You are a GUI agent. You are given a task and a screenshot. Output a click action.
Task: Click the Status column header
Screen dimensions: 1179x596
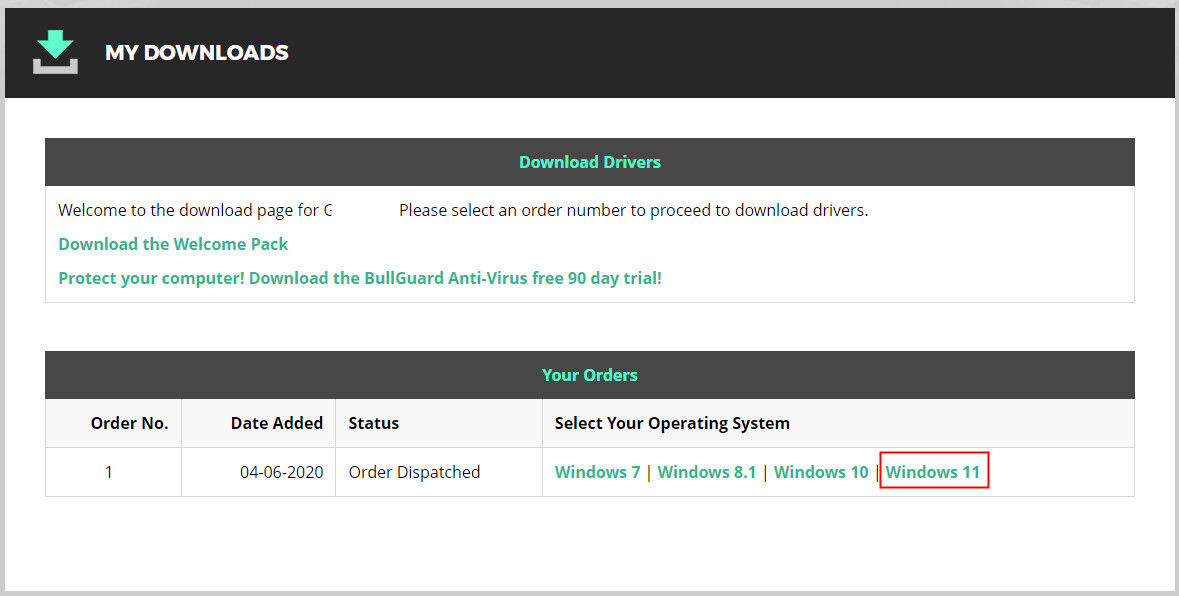point(373,423)
